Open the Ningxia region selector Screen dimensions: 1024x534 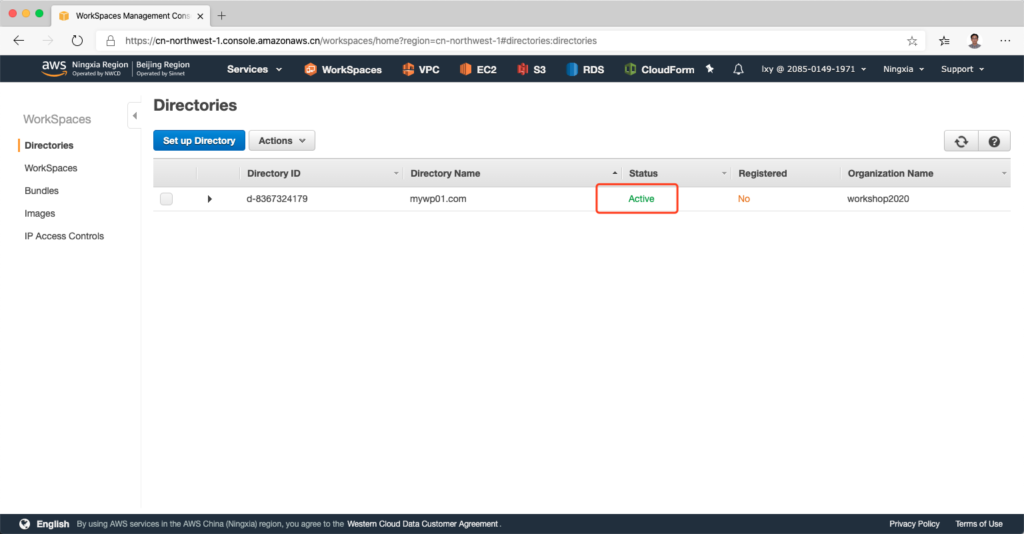[x=903, y=69]
